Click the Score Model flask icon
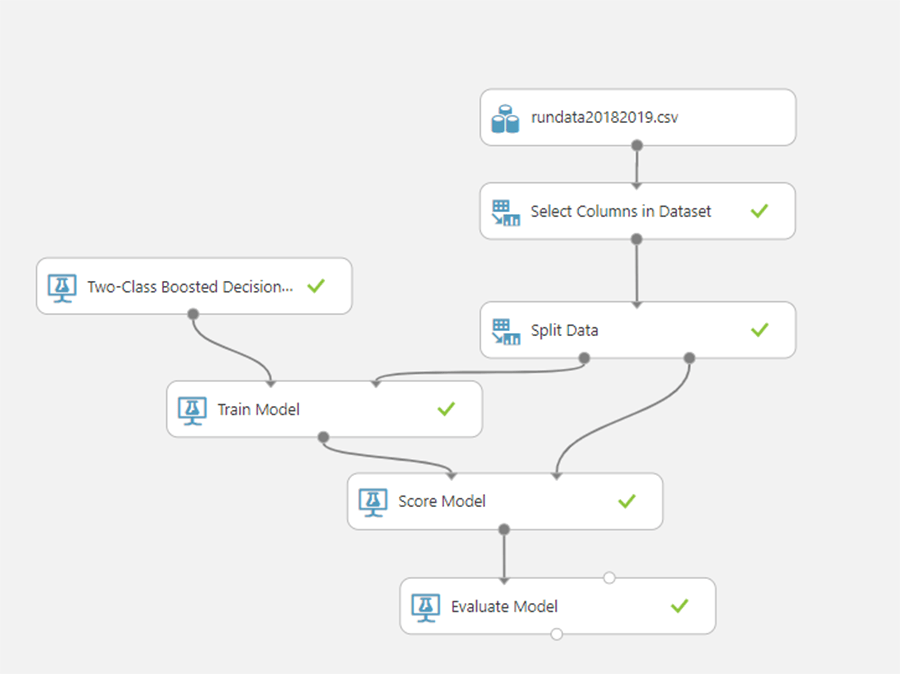The image size is (900, 674). click(x=373, y=502)
